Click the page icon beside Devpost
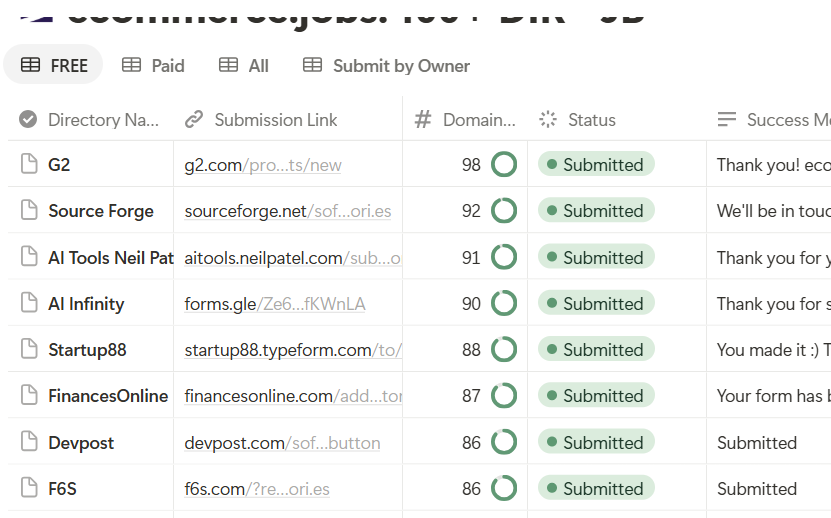 (x=29, y=442)
